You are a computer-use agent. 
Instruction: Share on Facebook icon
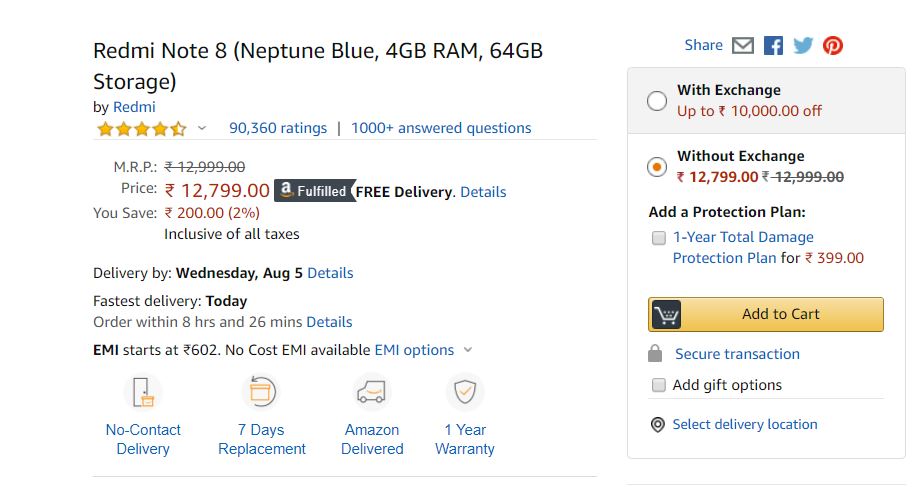pyautogui.click(x=773, y=45)
